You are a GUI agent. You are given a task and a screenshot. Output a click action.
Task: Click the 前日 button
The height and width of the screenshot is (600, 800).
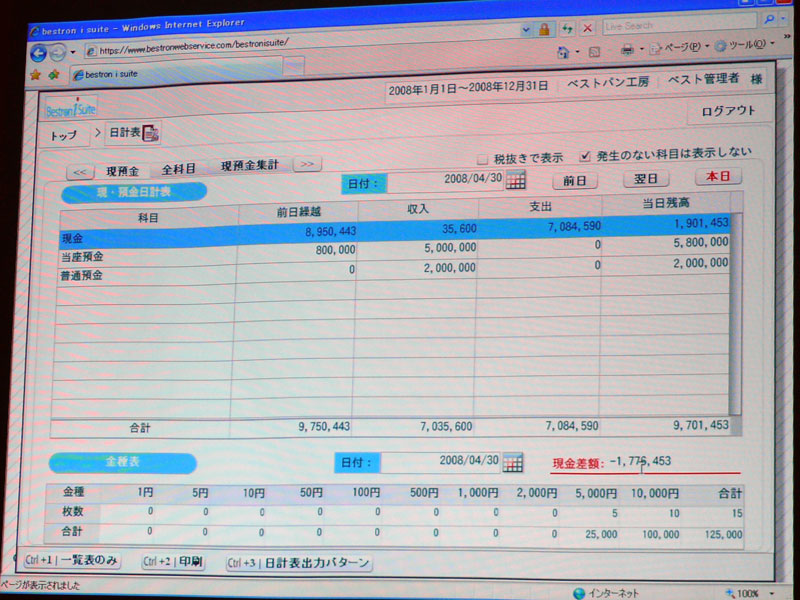tap(574, 181)
